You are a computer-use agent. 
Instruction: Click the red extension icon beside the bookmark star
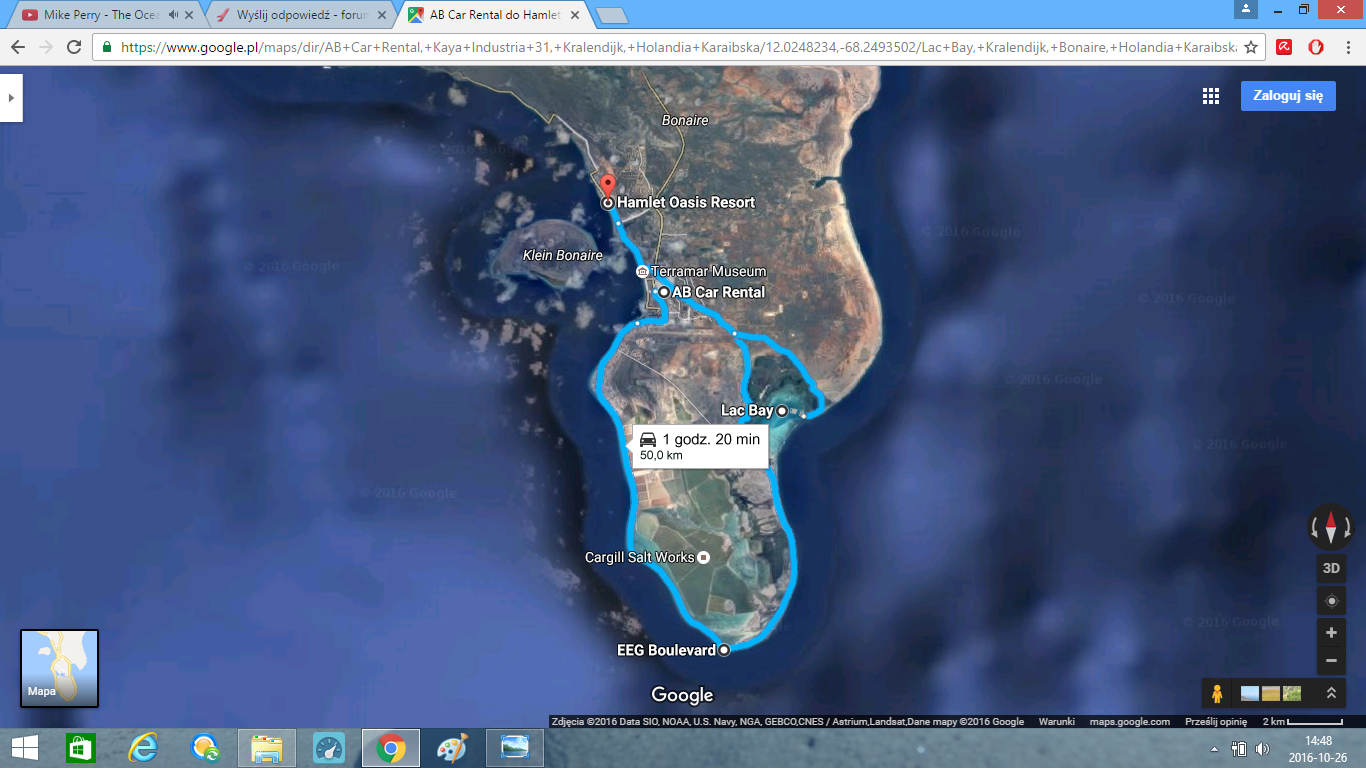click(x=1284, y=47)
